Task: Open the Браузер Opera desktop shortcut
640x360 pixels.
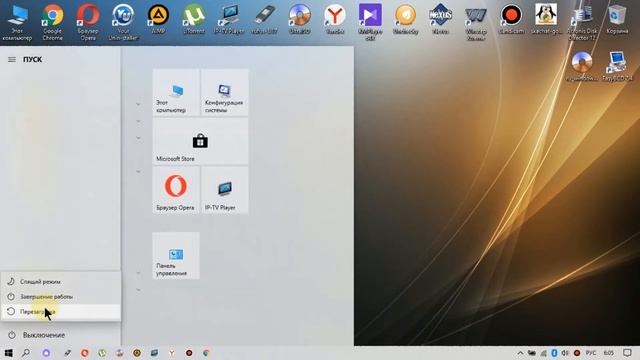Action: pyautogui.click(x=88, y=22)
